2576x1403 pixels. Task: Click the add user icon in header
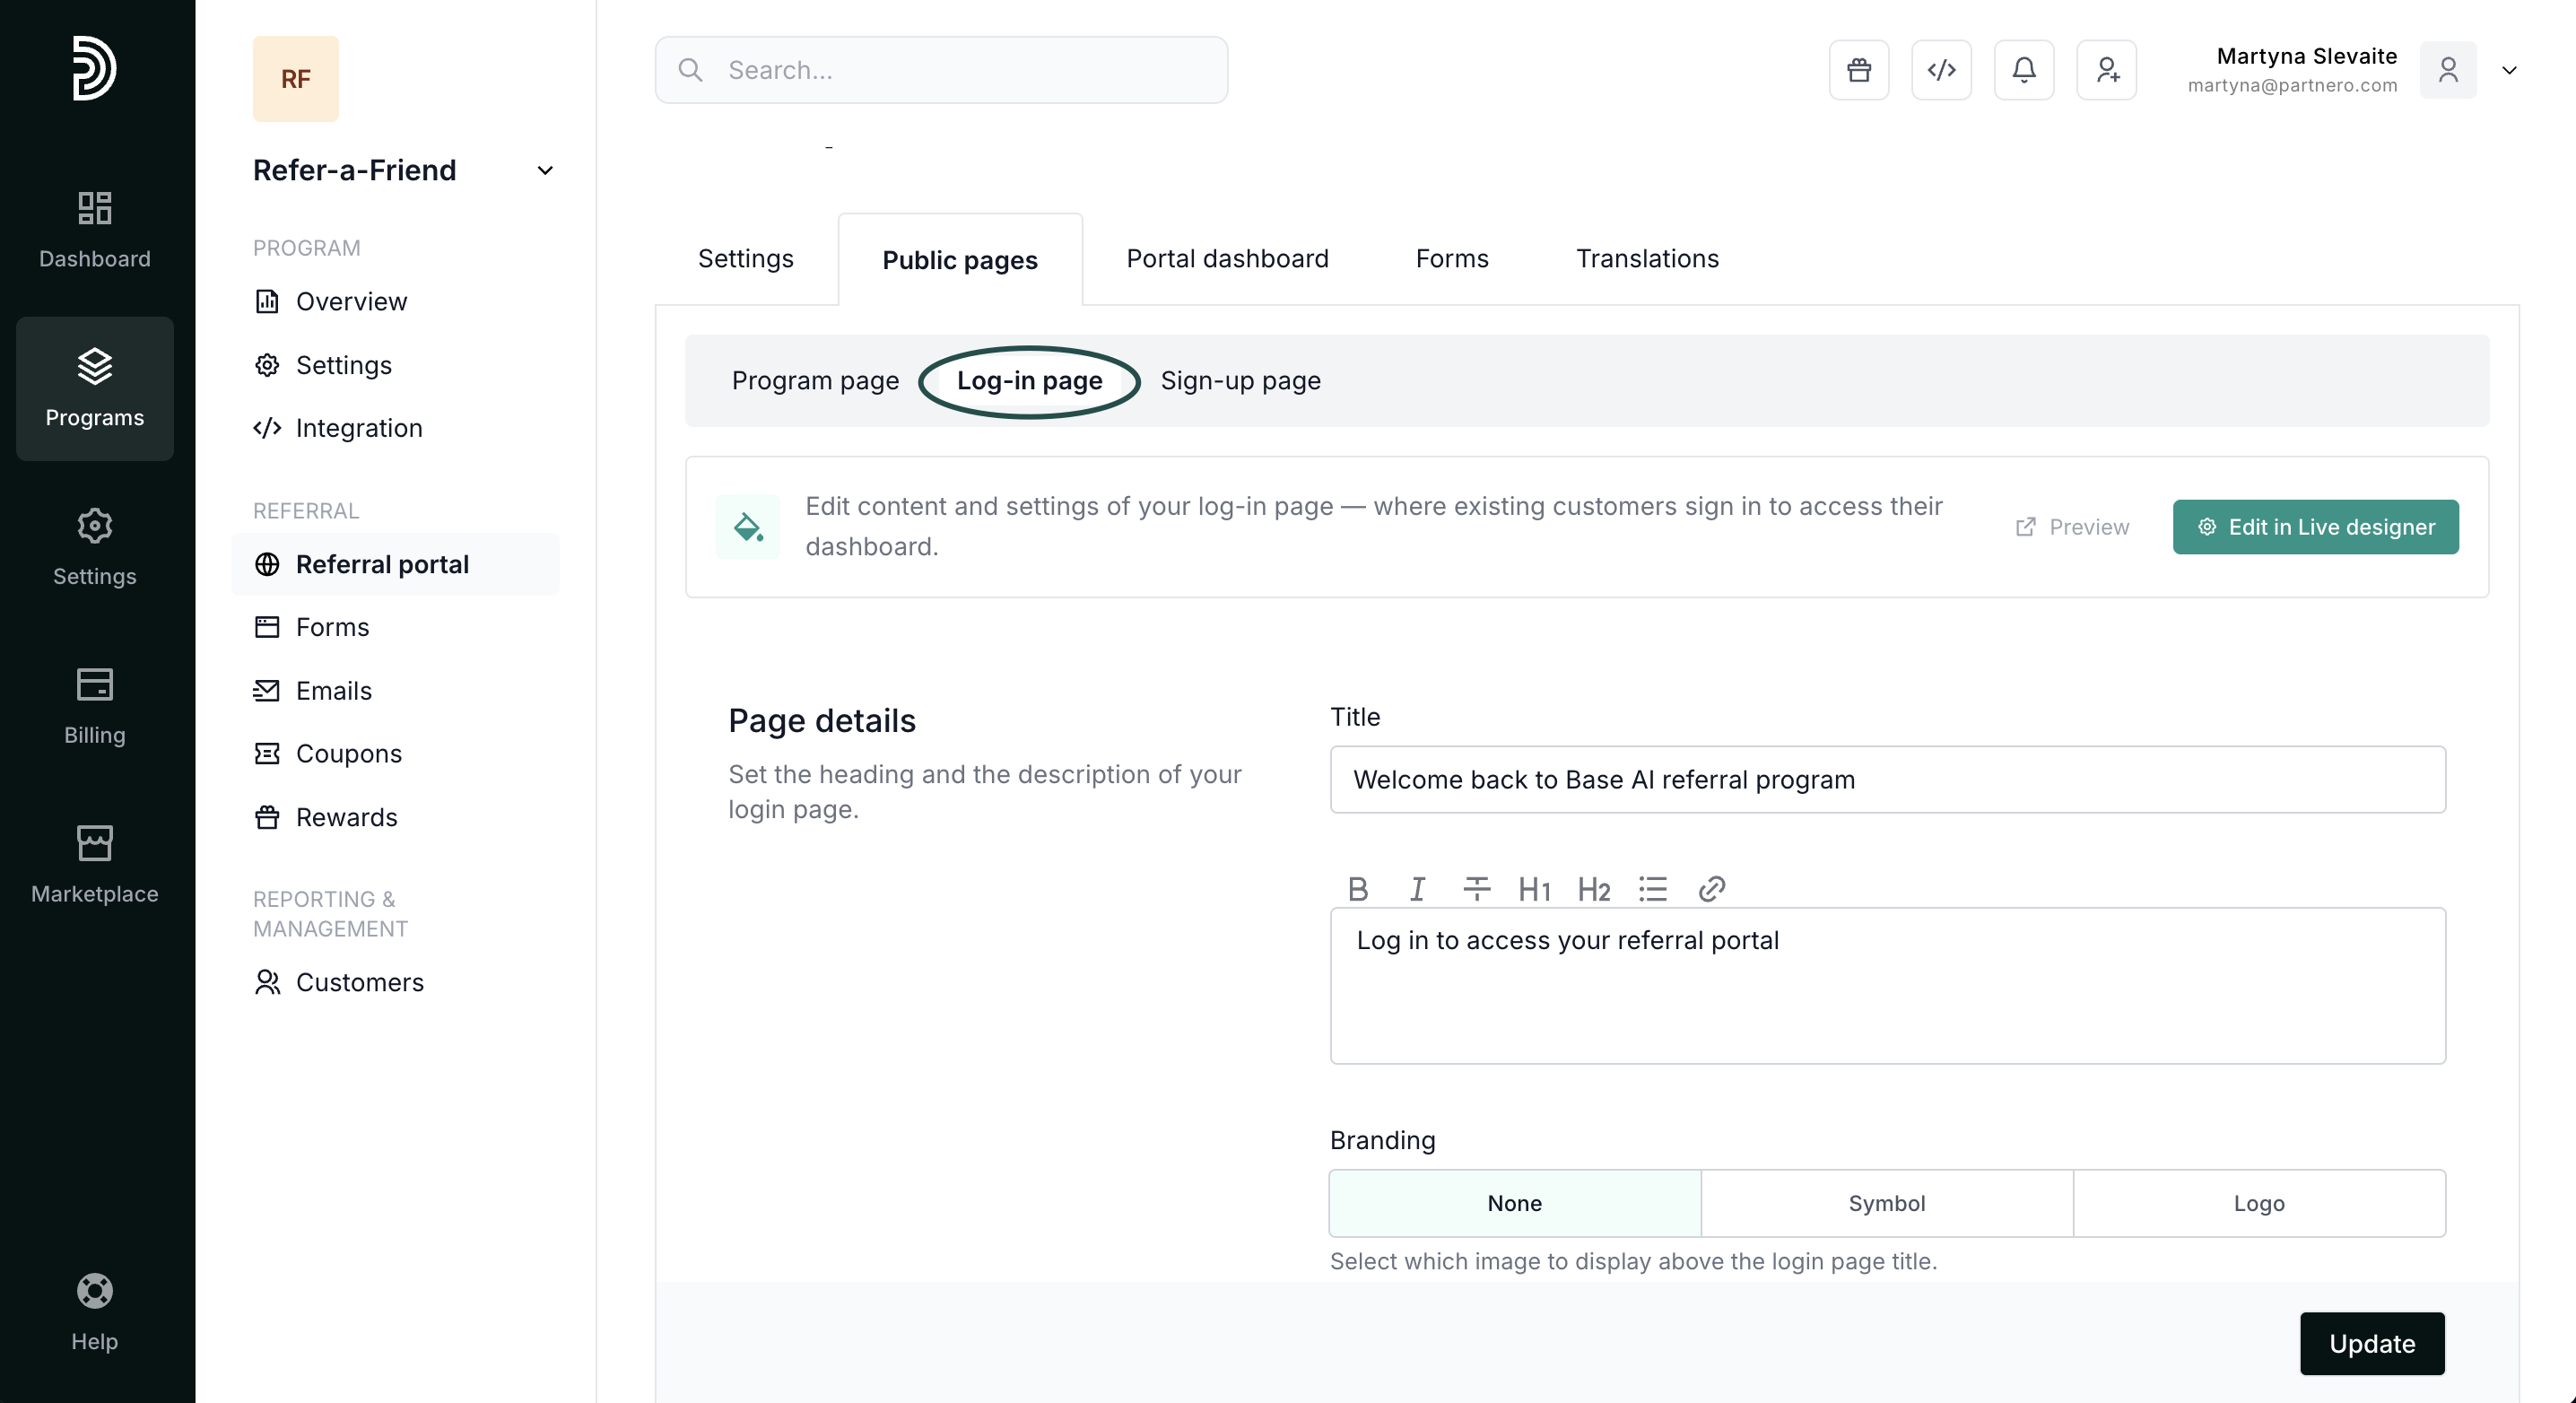[x=2106, y=70]
